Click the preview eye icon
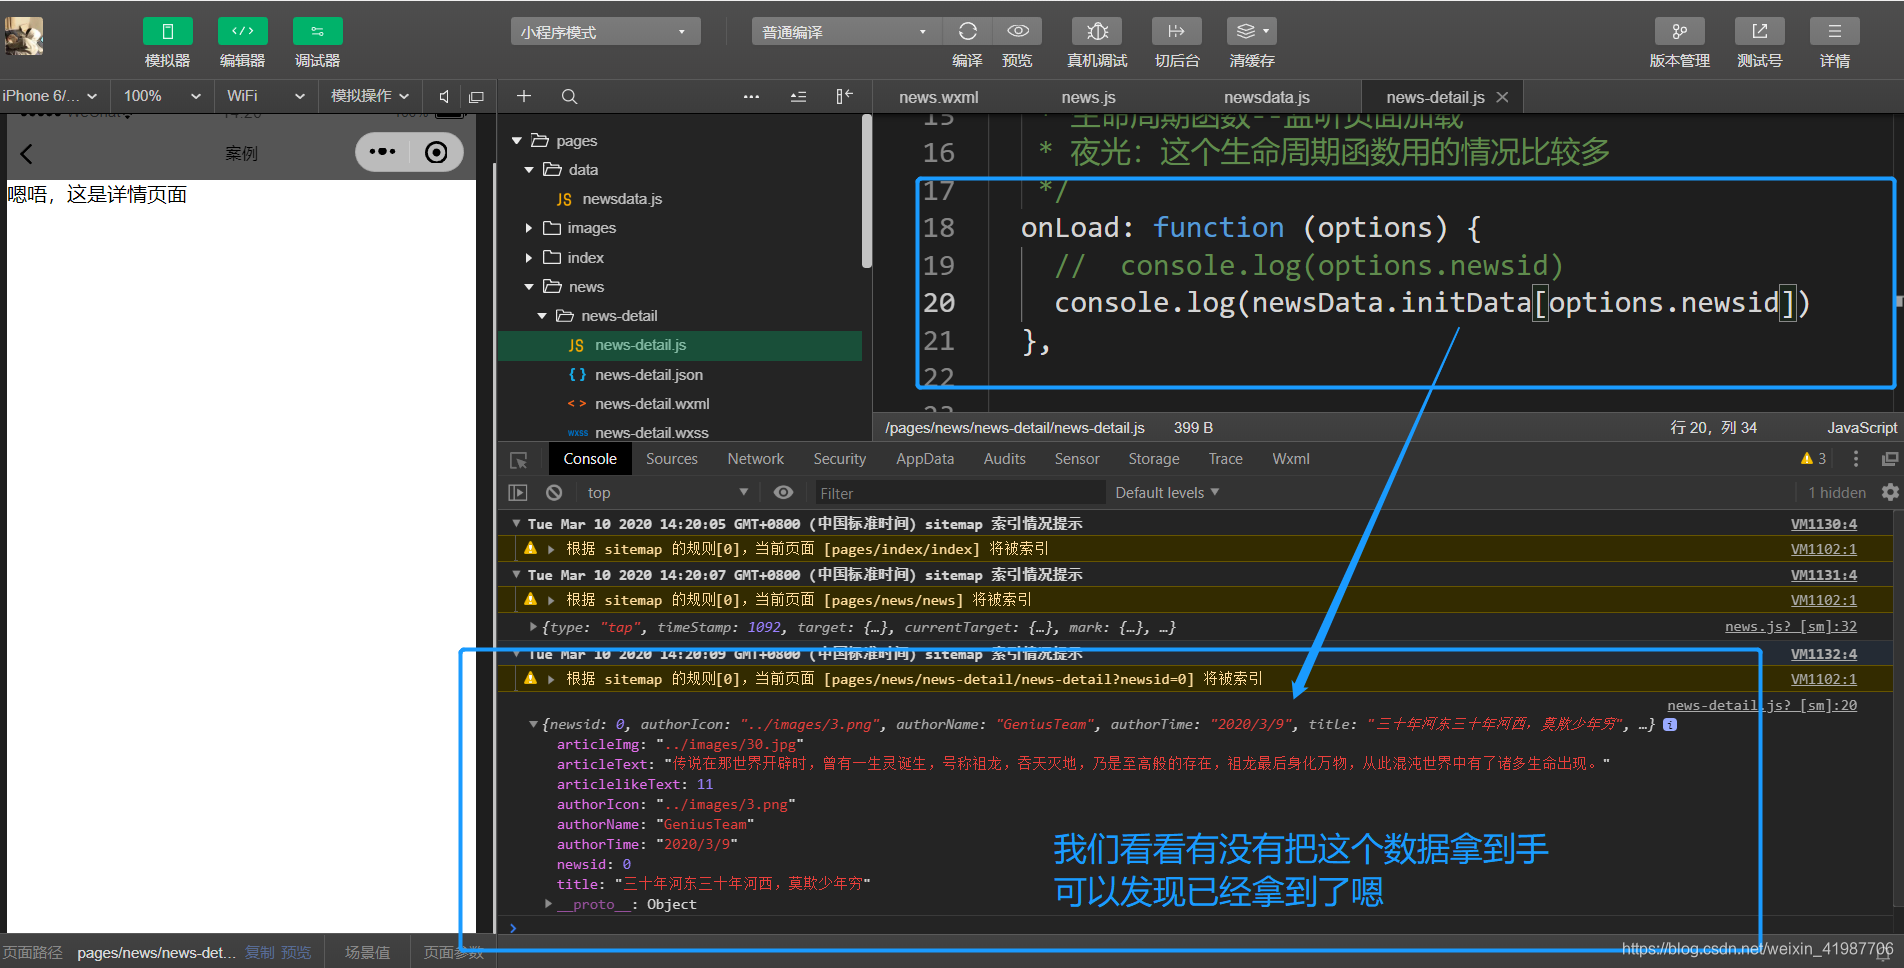 pyautogui.click(x=1018, y=31)
